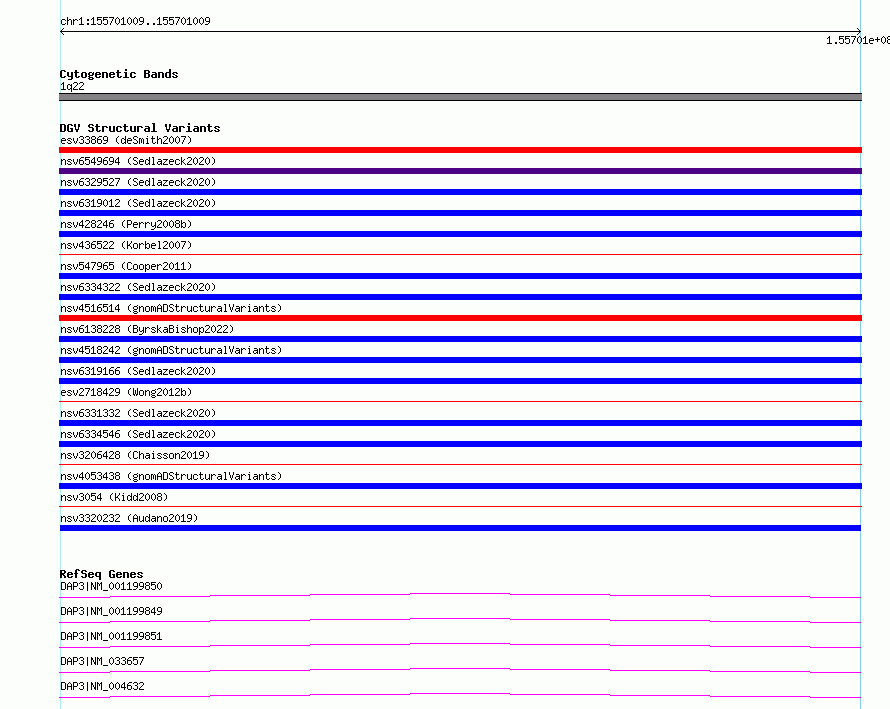This screenshot has width=890, height=709.
Task: Open variant nsv547965 (Cooper2011)
Action: pos(126,266)
